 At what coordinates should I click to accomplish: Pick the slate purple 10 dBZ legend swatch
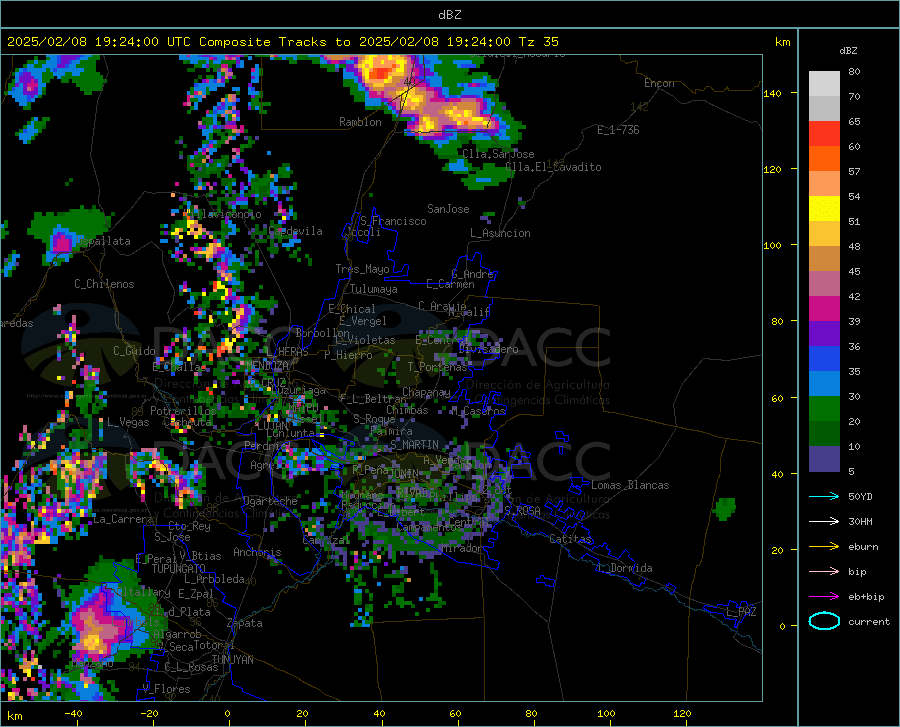click(824, 459)
